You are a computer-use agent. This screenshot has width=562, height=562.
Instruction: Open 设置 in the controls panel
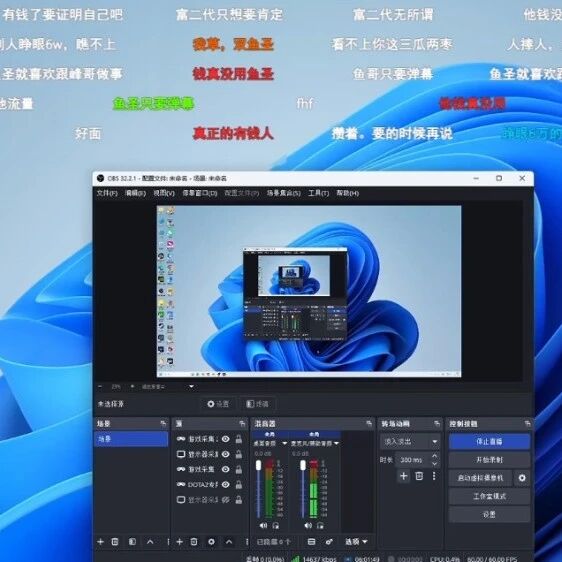pyautogui.click(x=489, y=515)
